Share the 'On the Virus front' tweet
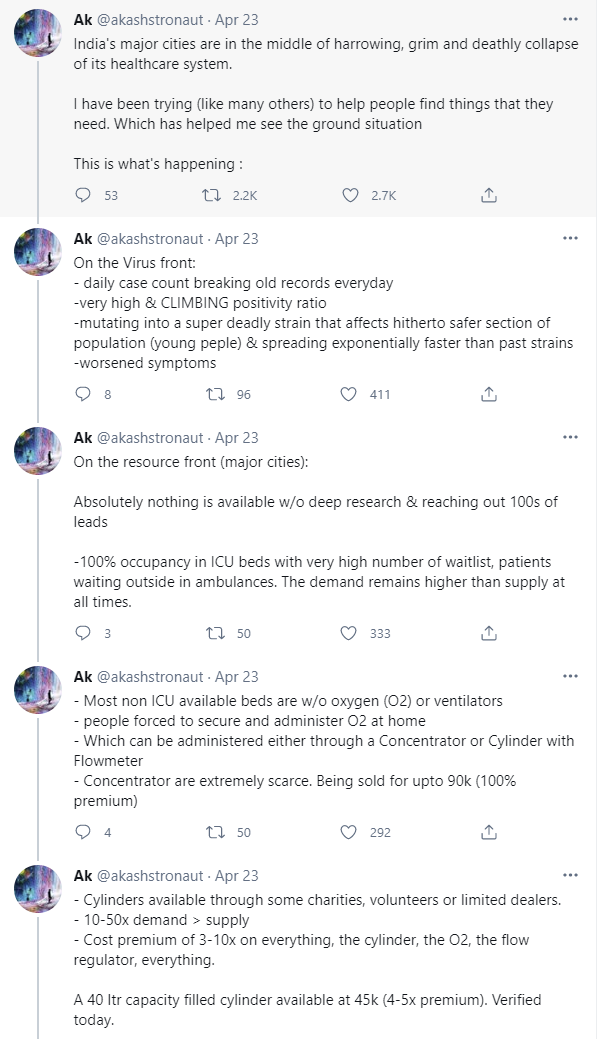Viewport: 616px width, 1039px height. pos(489,394)
